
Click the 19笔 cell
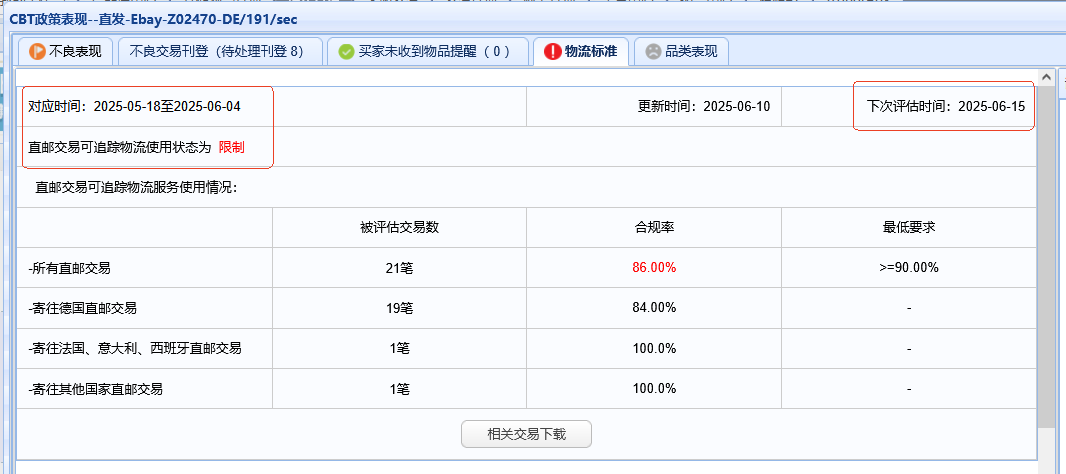399,308
